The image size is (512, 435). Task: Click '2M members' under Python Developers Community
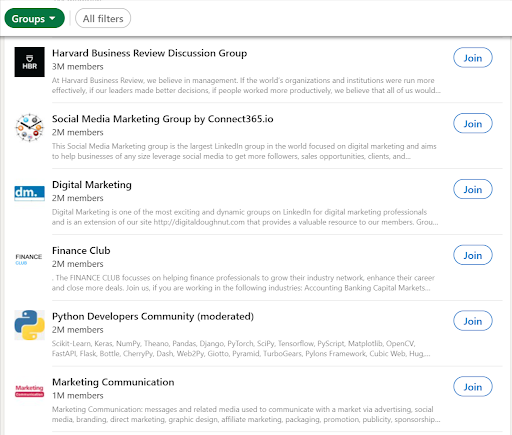(78, 330)
